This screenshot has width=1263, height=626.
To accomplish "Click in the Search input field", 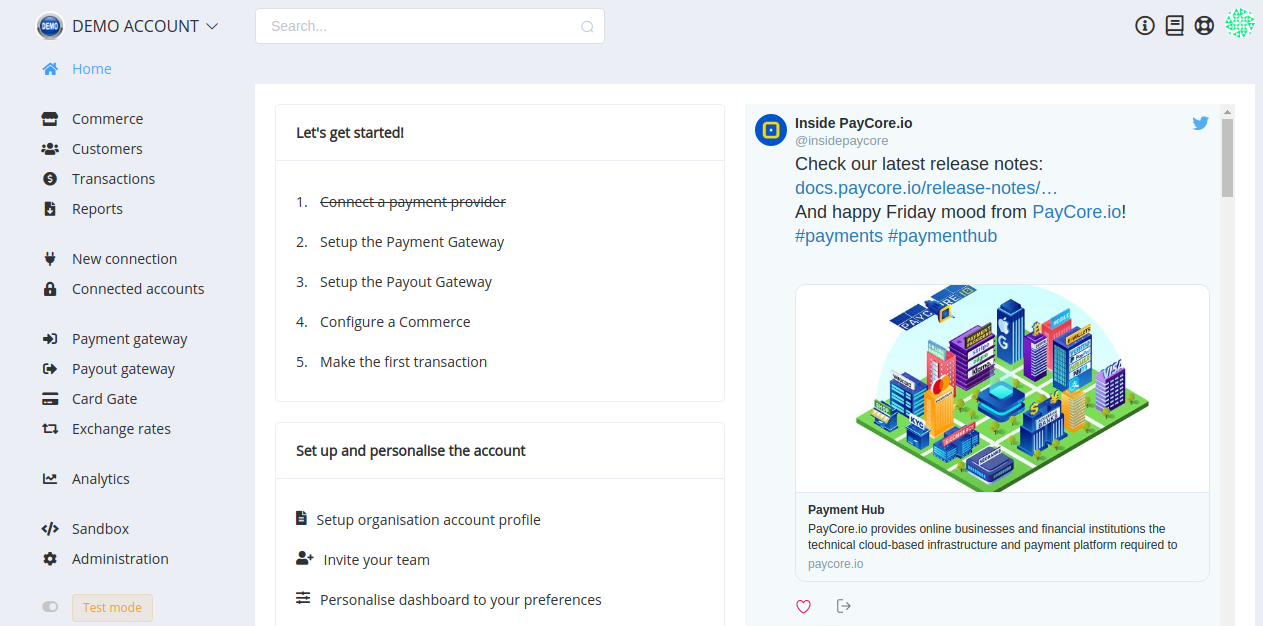I will (x=430, y=26).
